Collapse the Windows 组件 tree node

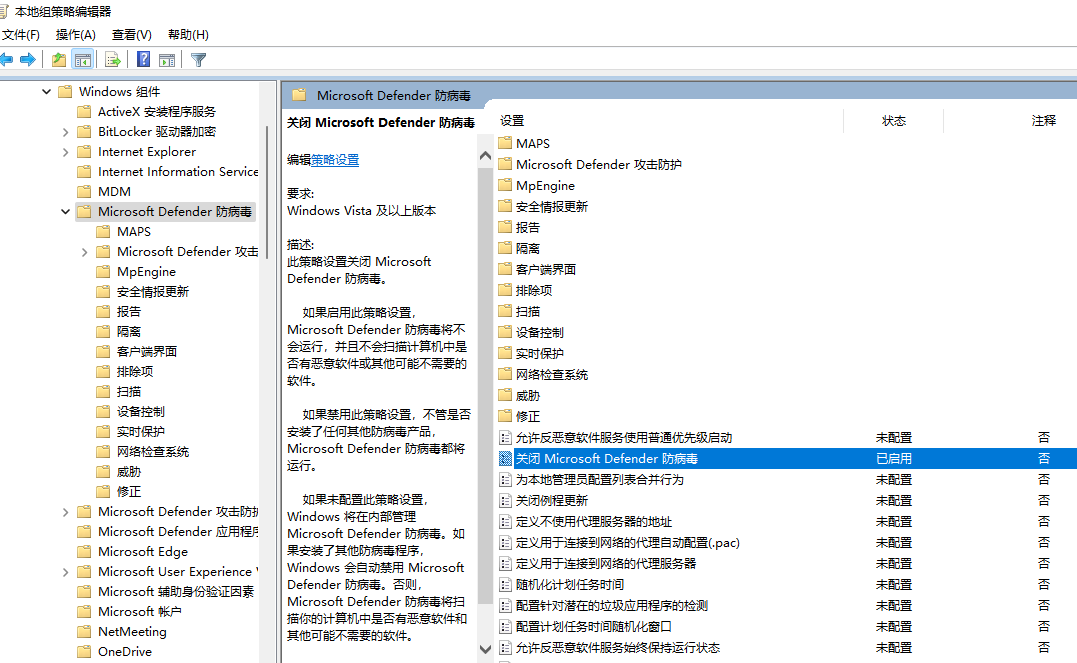point(46,91)
